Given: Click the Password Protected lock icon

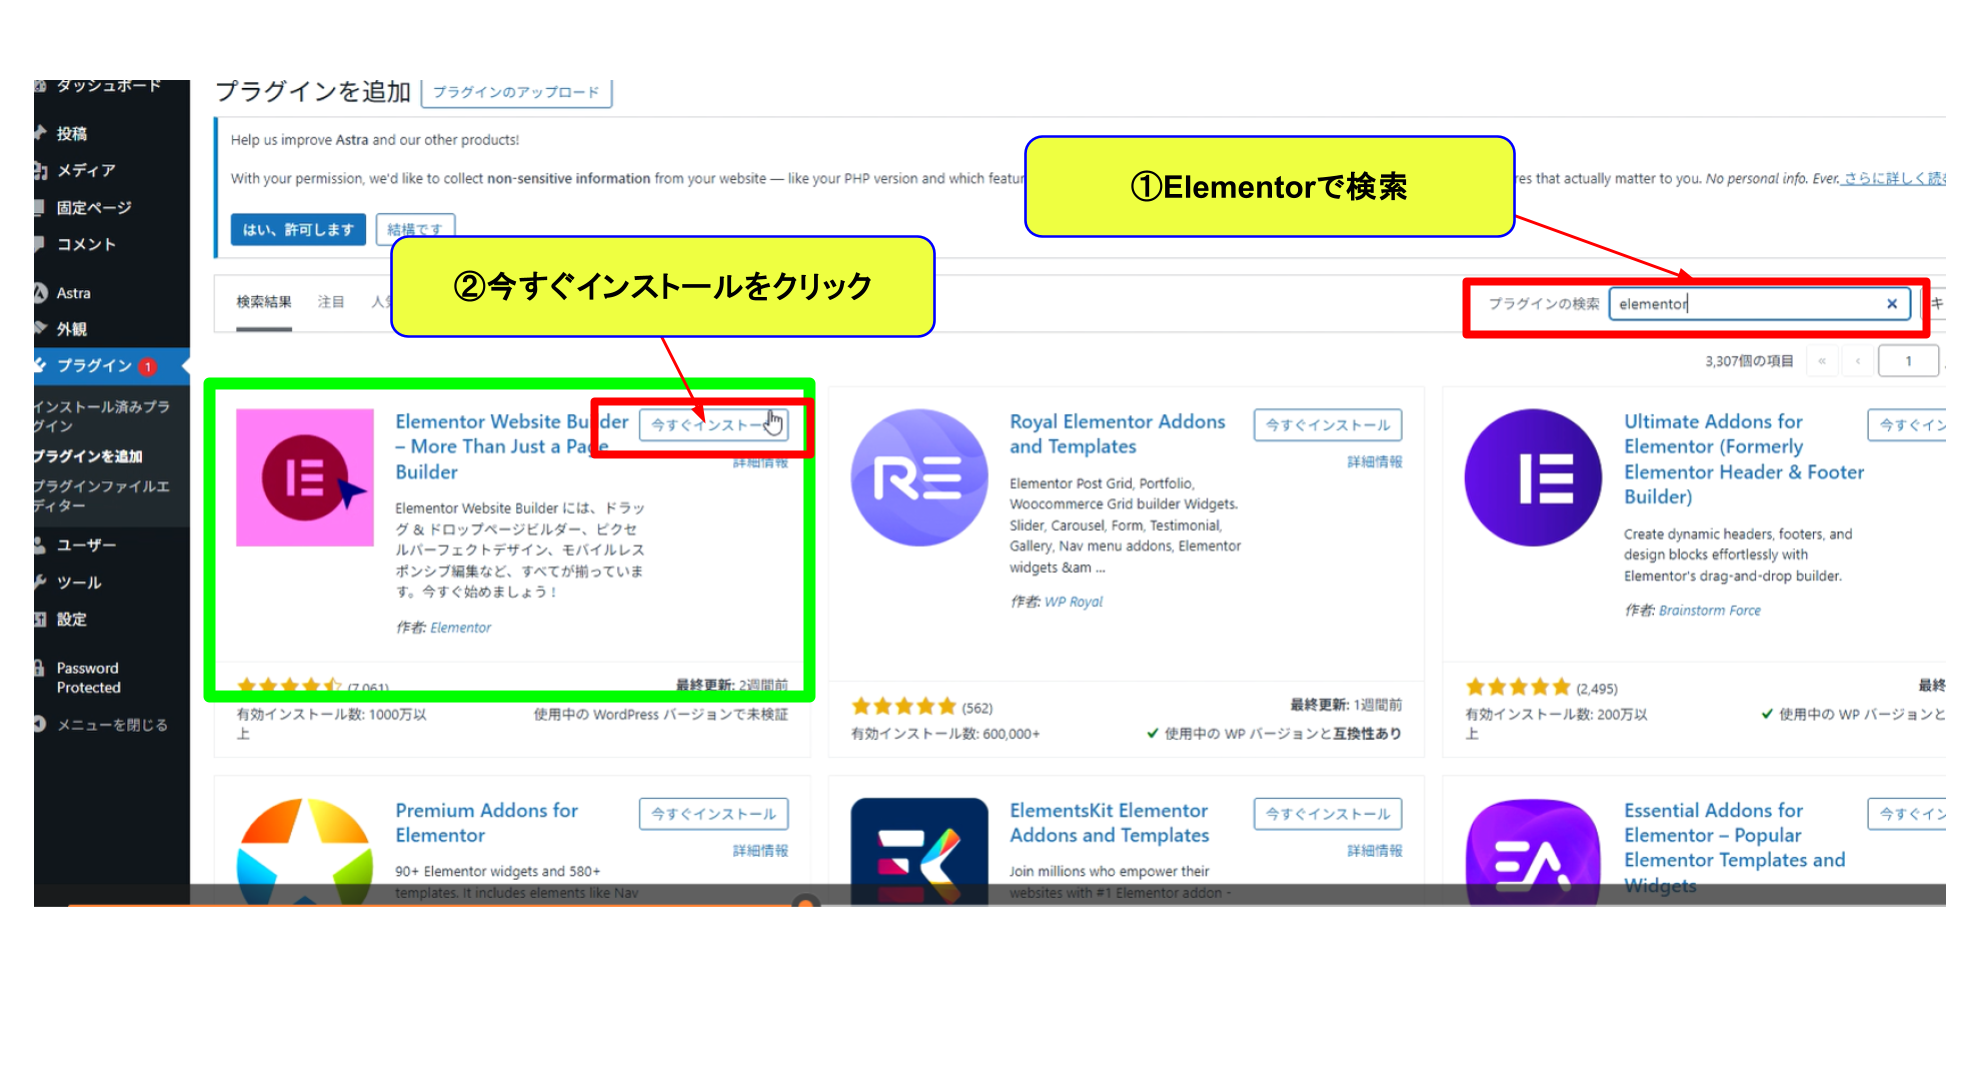Looking at the screenshot, I should (x=40, y=668).
